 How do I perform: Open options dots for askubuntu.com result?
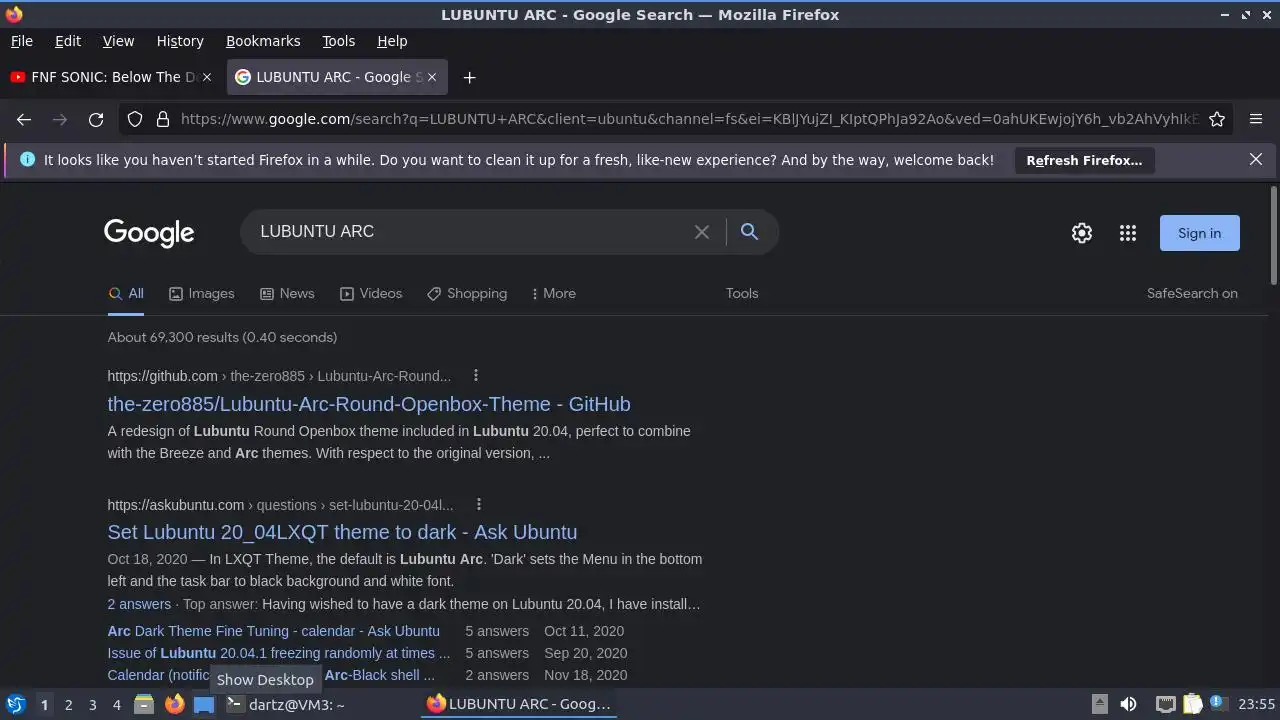click(x=479, y=504)
